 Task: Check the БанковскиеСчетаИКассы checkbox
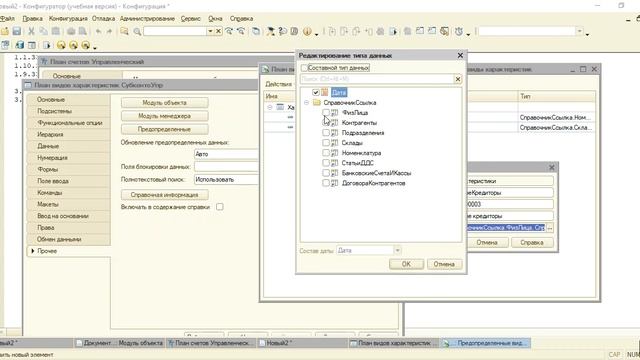click(326, 173)
